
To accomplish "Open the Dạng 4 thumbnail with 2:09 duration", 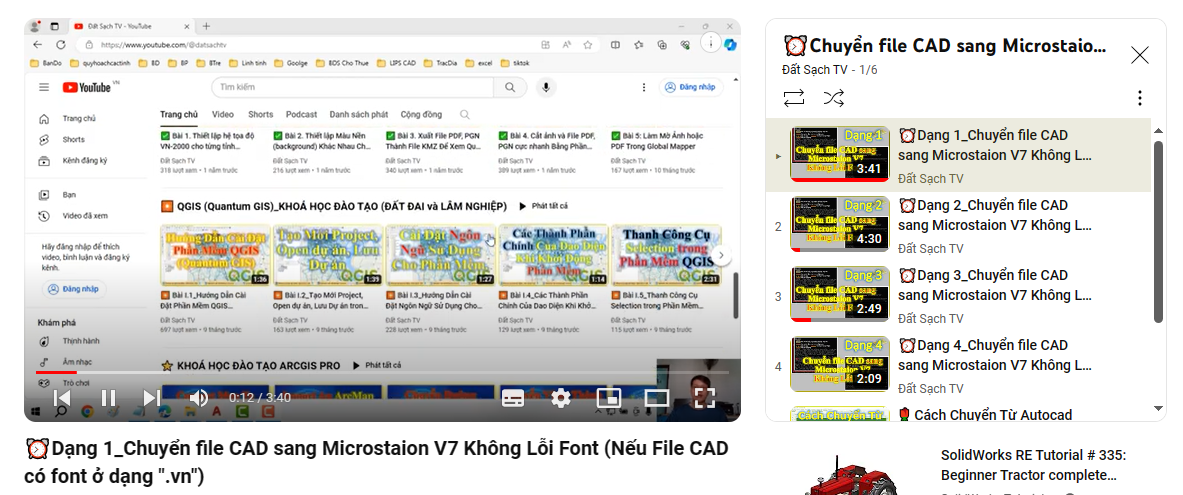I will pyautogui.click(x=839, y=364).
